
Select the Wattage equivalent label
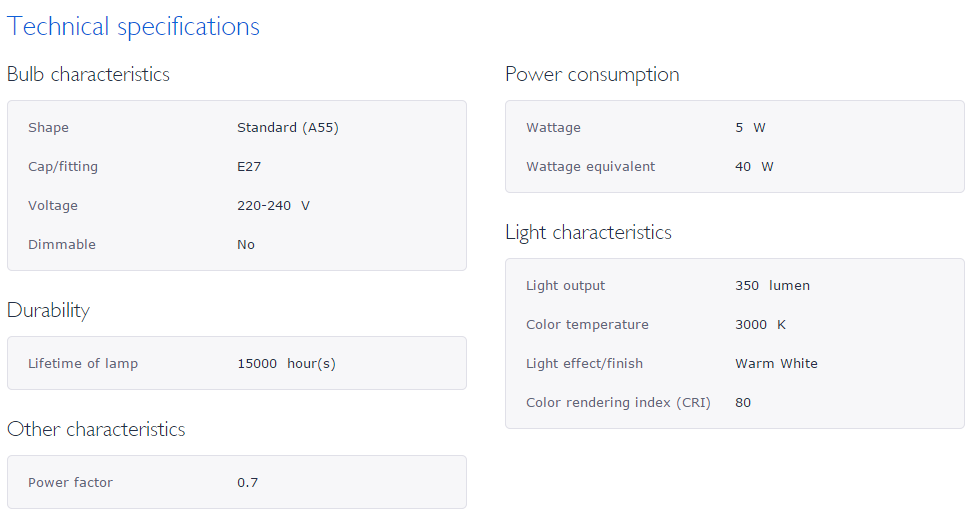[590, 167]
